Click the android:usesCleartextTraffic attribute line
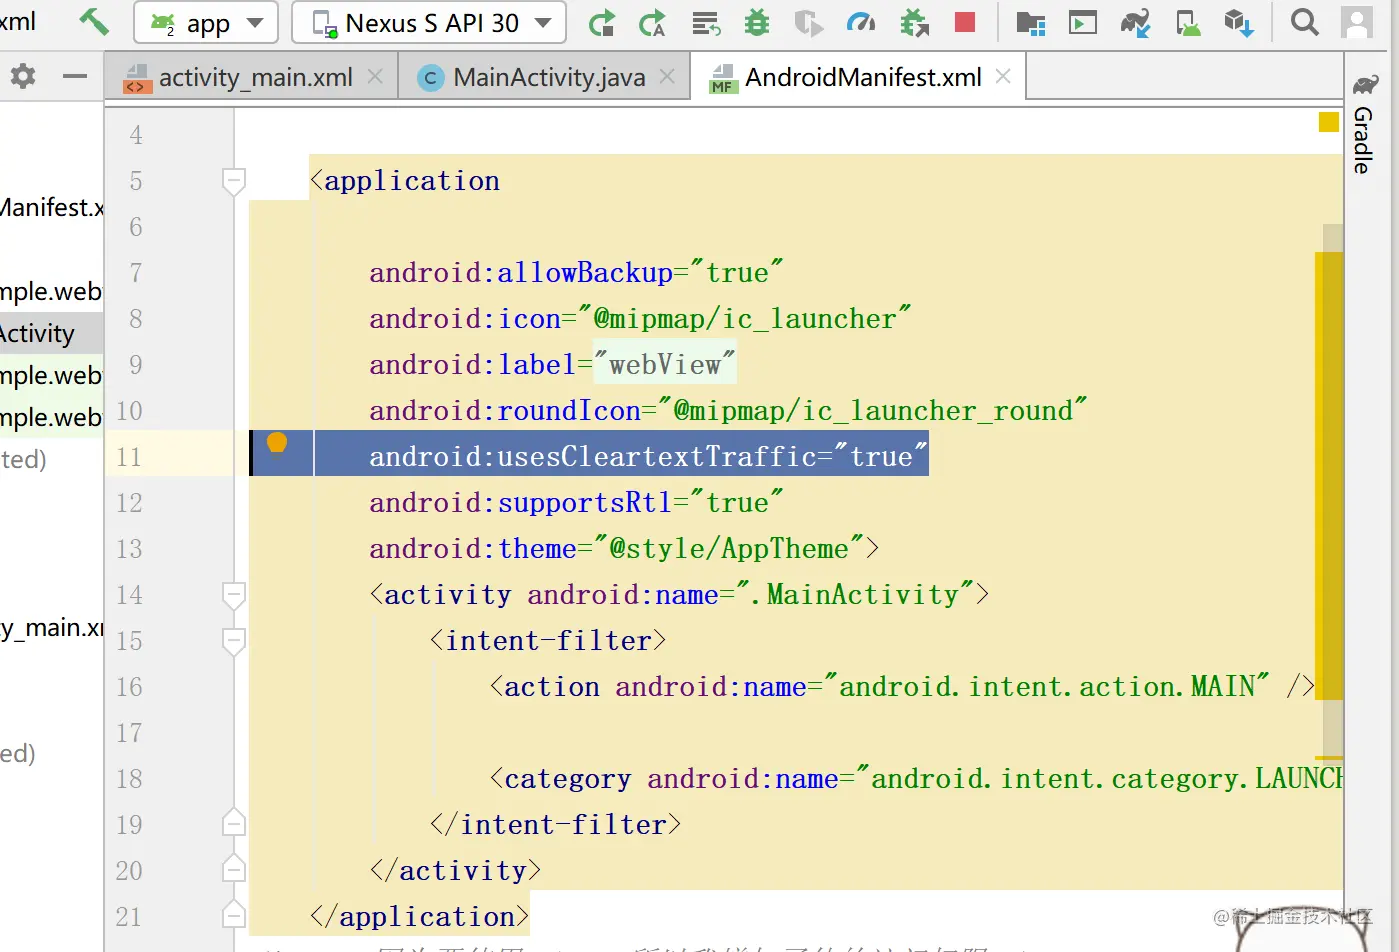This screenshot has height=952, width=1399. (x=648, y=457)
